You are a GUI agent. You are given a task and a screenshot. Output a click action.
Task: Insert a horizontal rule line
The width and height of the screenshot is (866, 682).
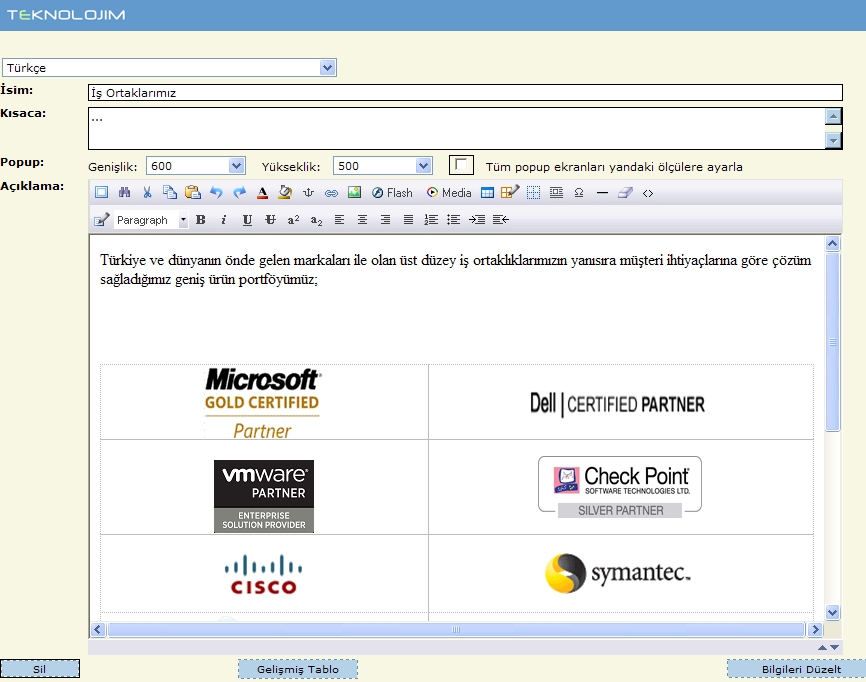(x=602, y=193)
